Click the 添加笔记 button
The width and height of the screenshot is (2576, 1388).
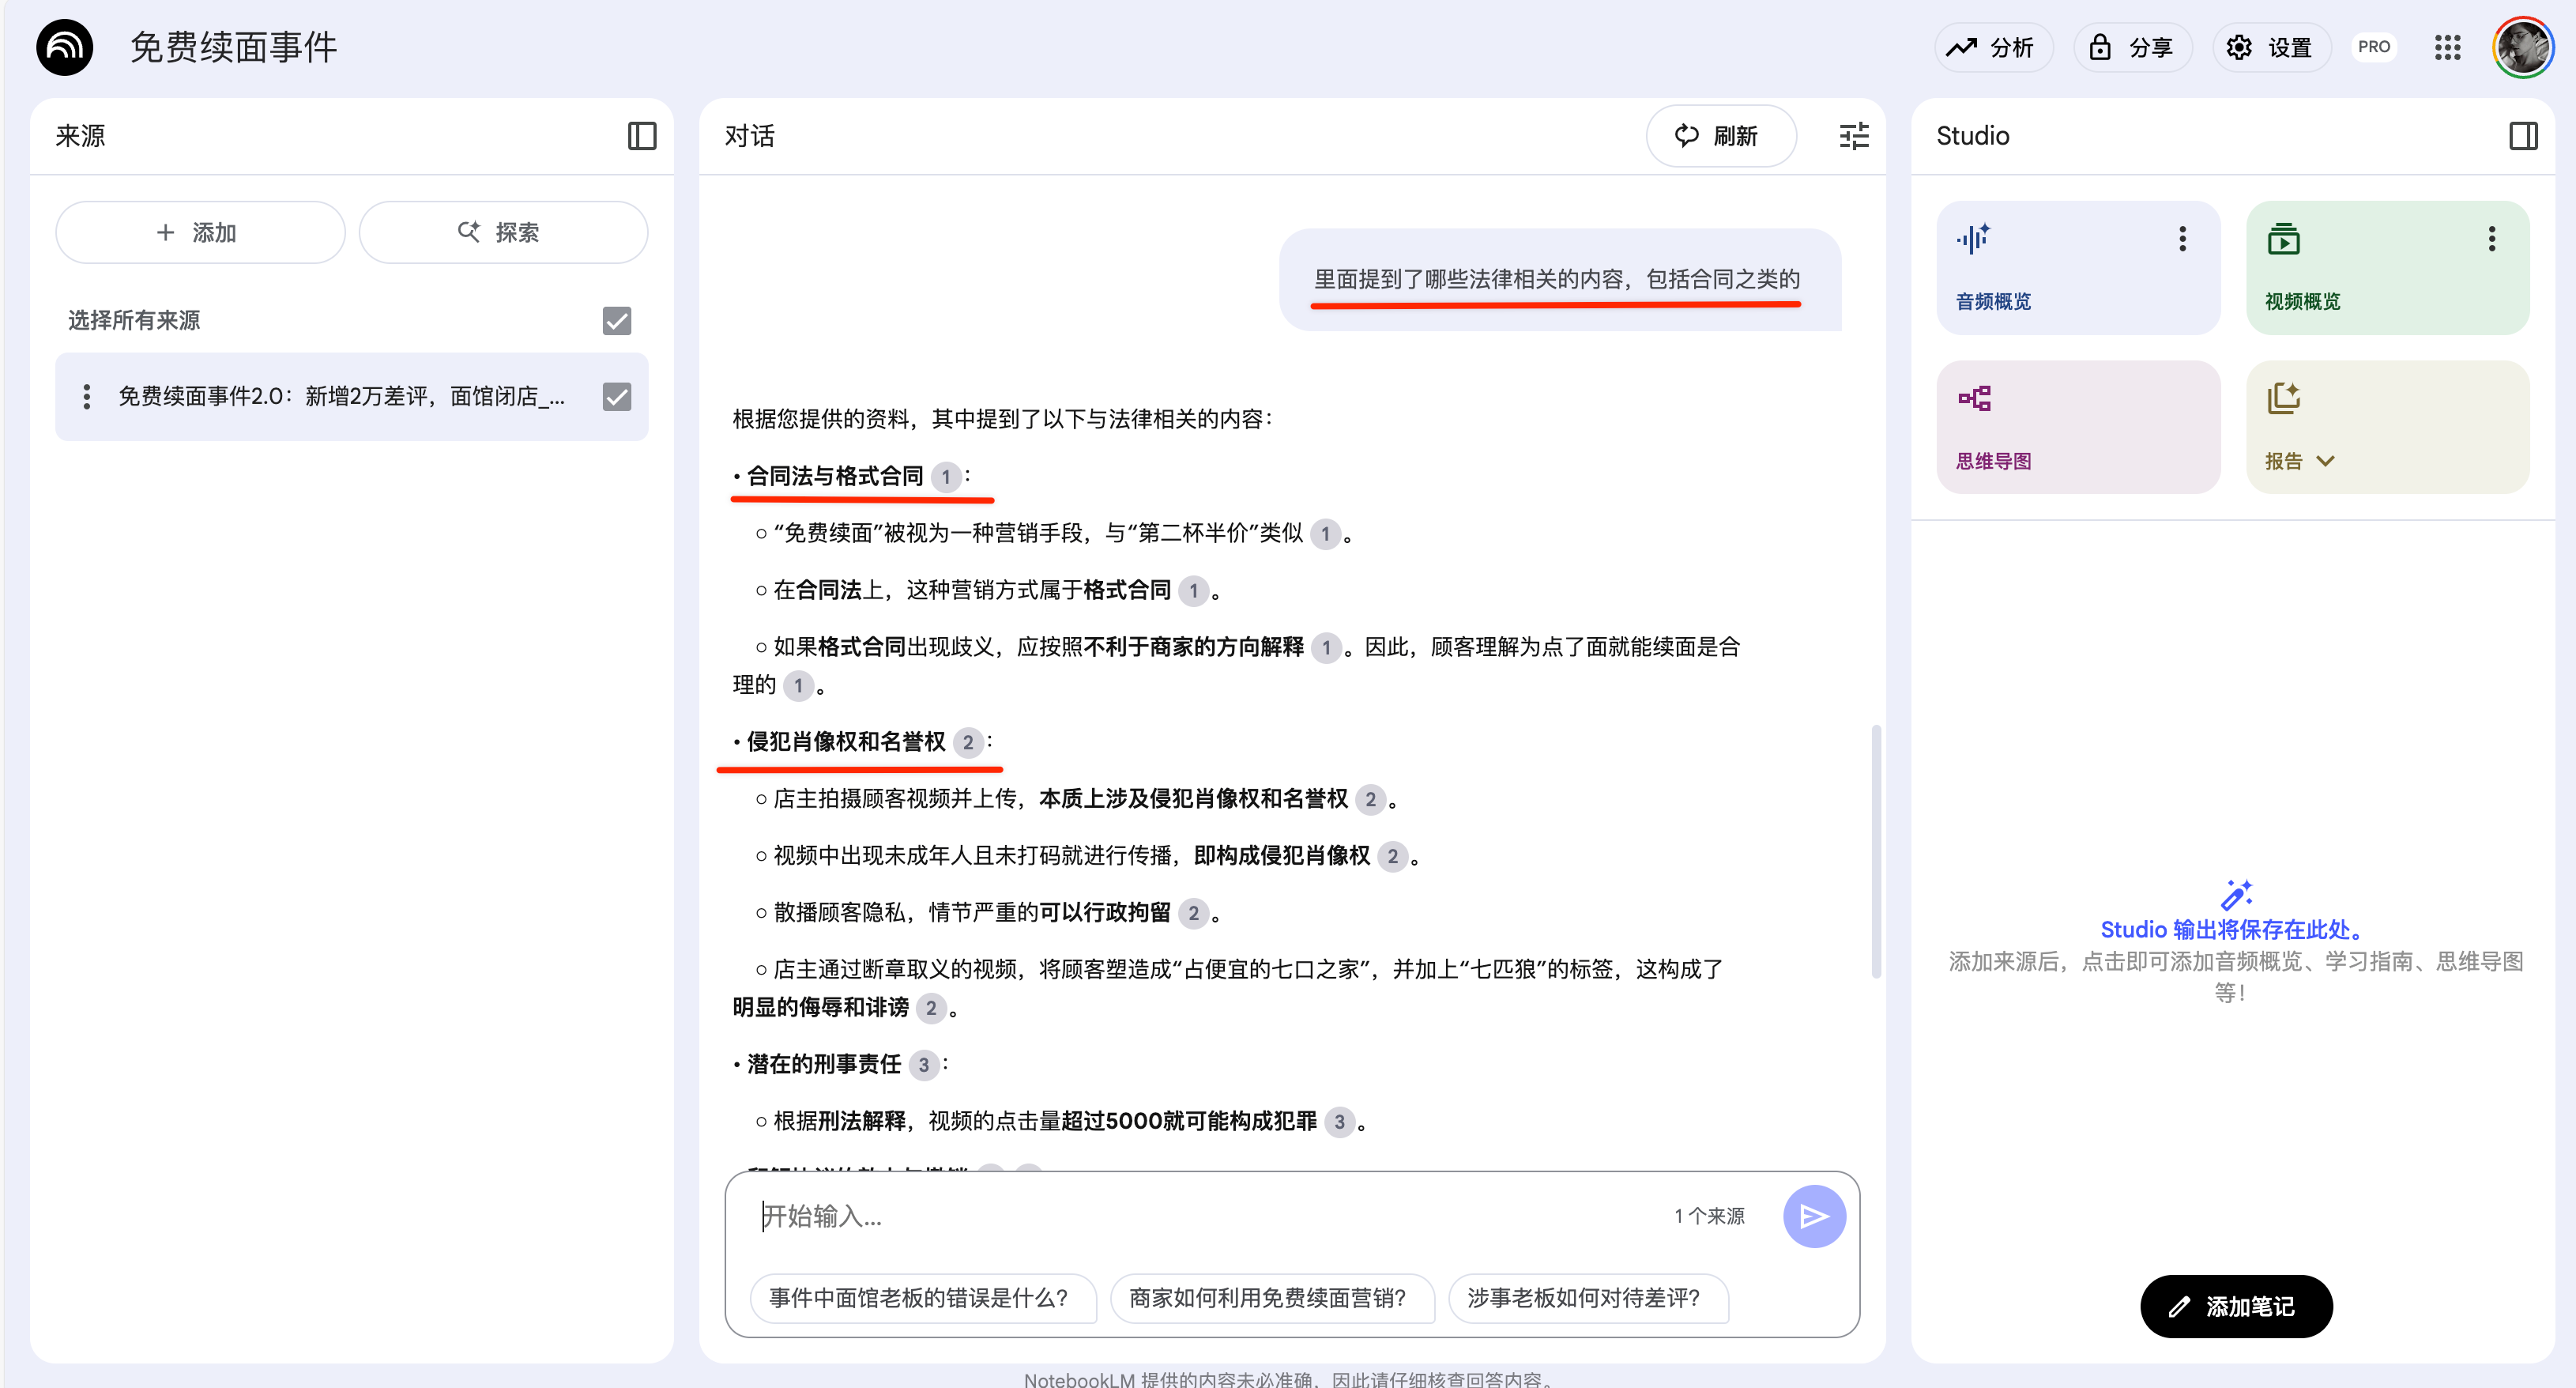pyautogui.click(x=2235, y=1306)
